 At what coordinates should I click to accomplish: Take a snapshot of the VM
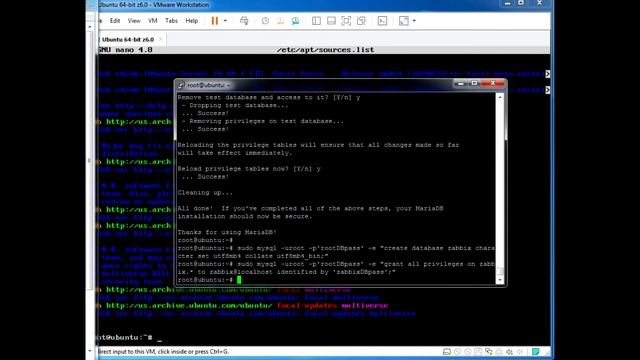click(x=265, y=21)
